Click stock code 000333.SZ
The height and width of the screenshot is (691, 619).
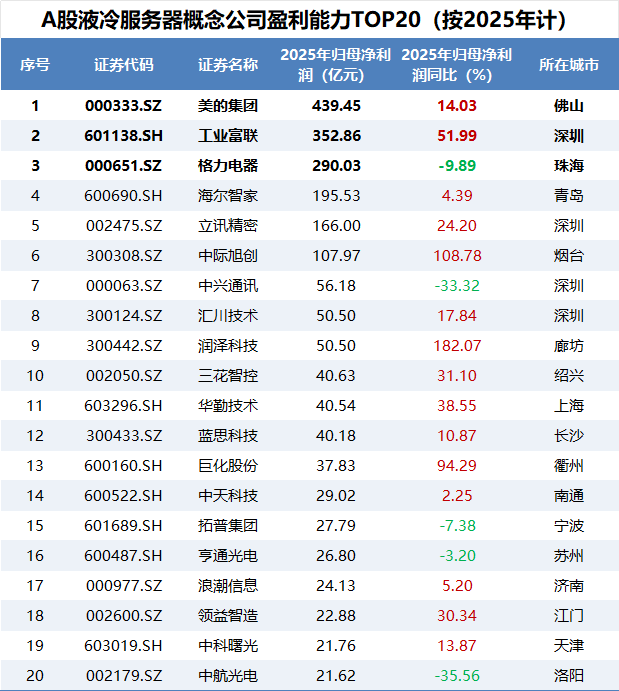123,106
